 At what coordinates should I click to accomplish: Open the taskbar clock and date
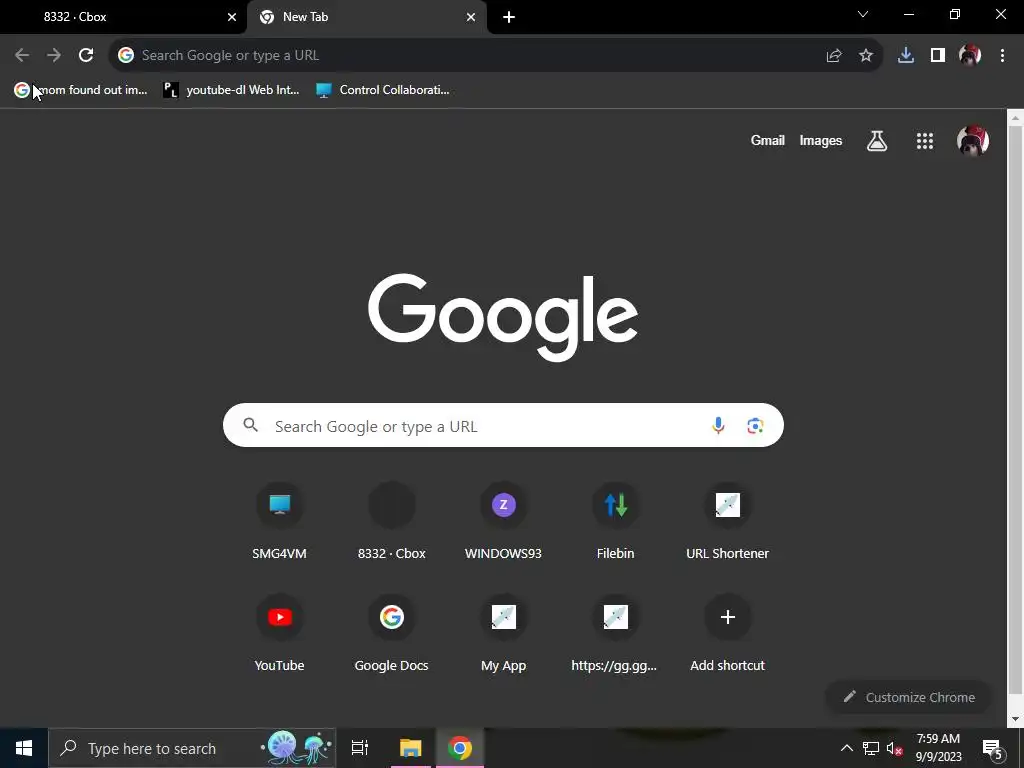pos(938,748)
